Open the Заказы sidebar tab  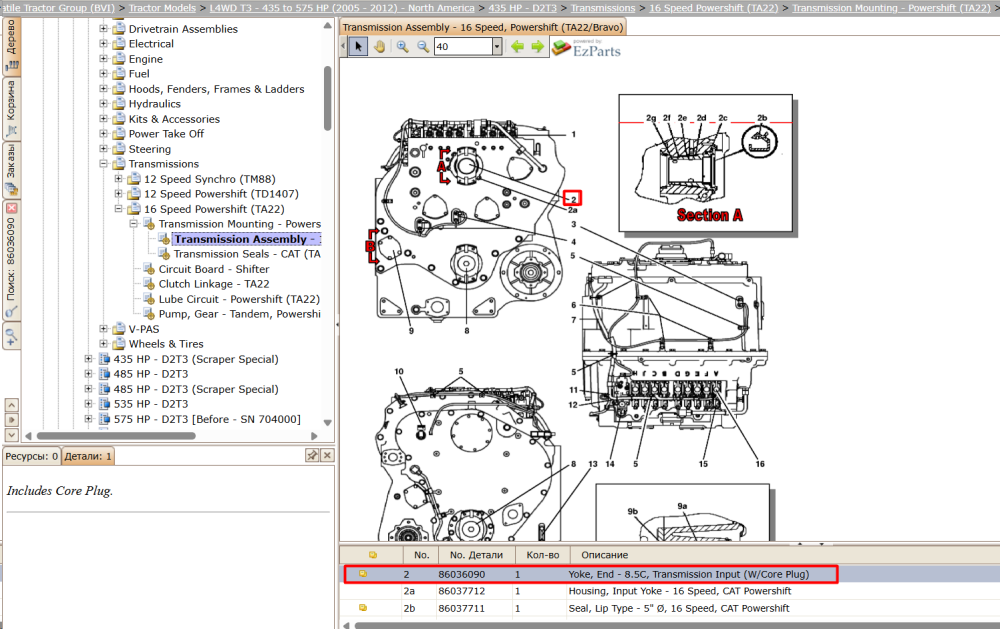[x=11, y=169]
